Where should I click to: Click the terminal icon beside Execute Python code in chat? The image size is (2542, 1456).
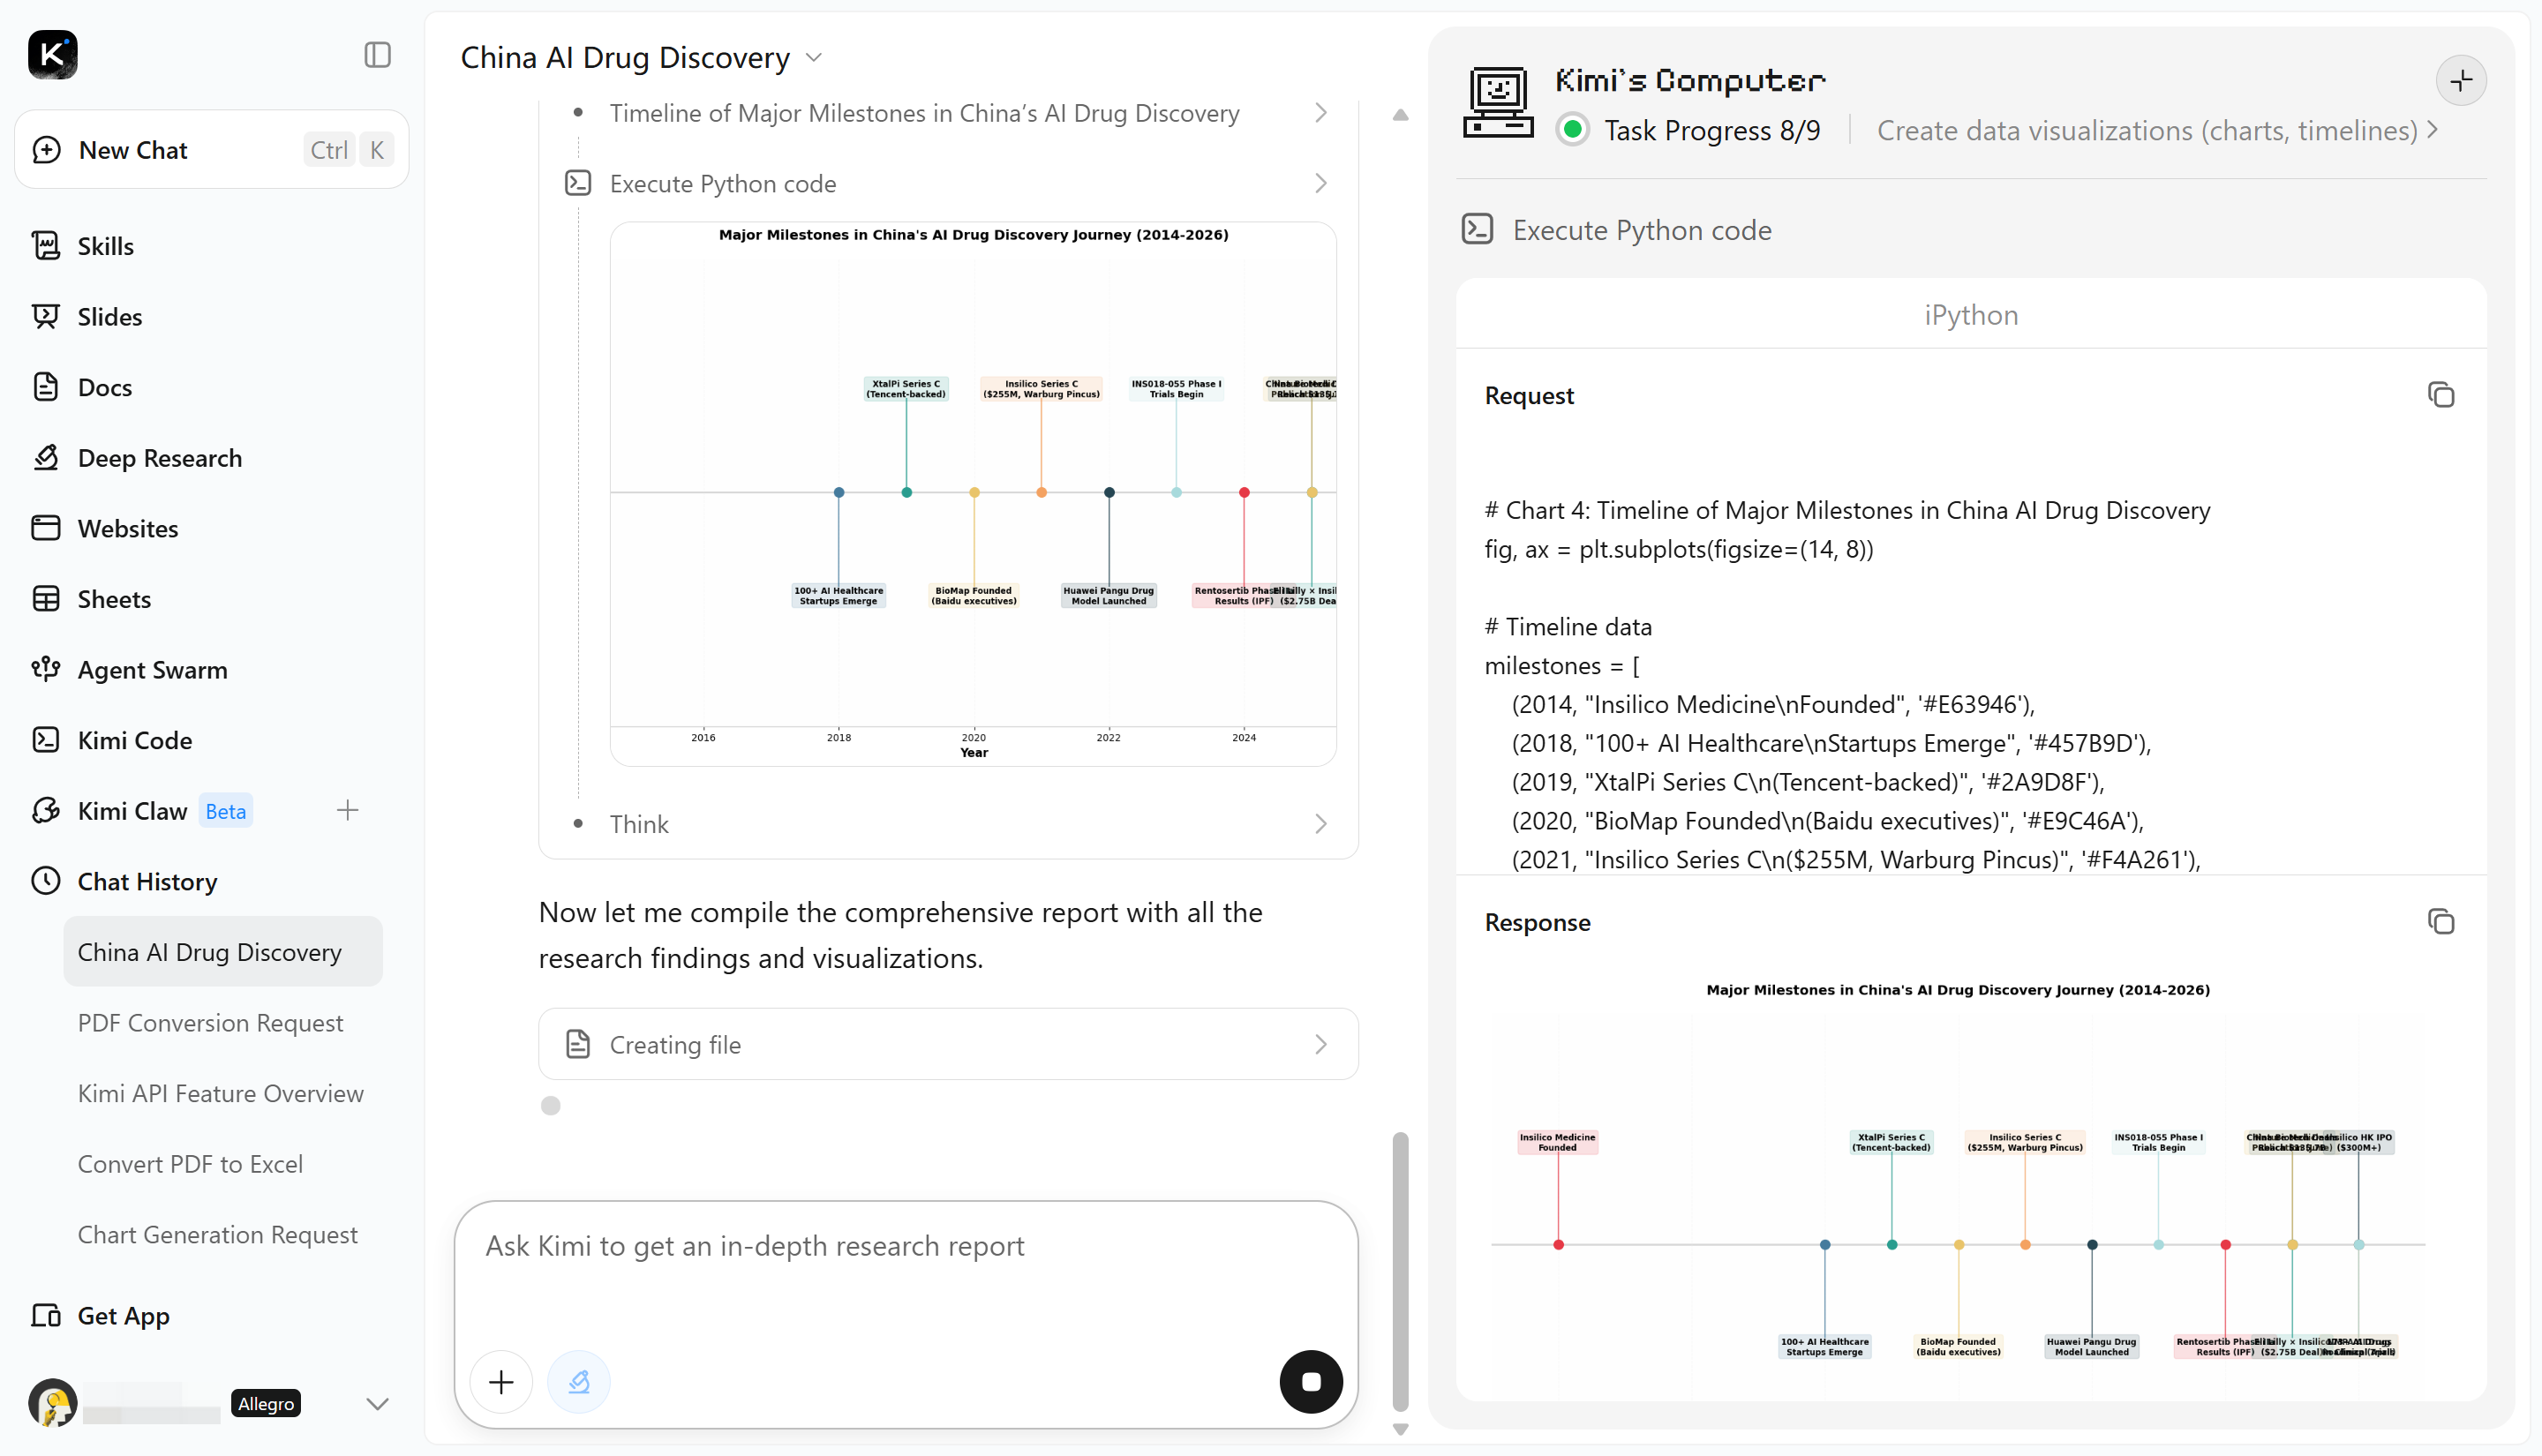point(578,183)
